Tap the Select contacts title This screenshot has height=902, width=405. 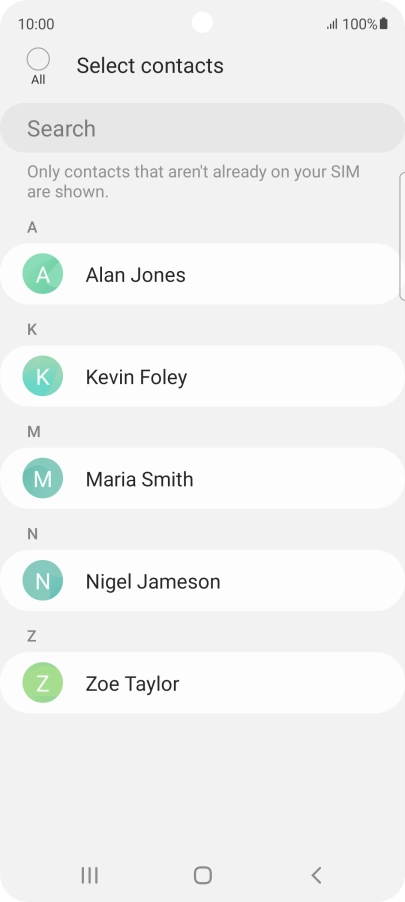(150, 66)
